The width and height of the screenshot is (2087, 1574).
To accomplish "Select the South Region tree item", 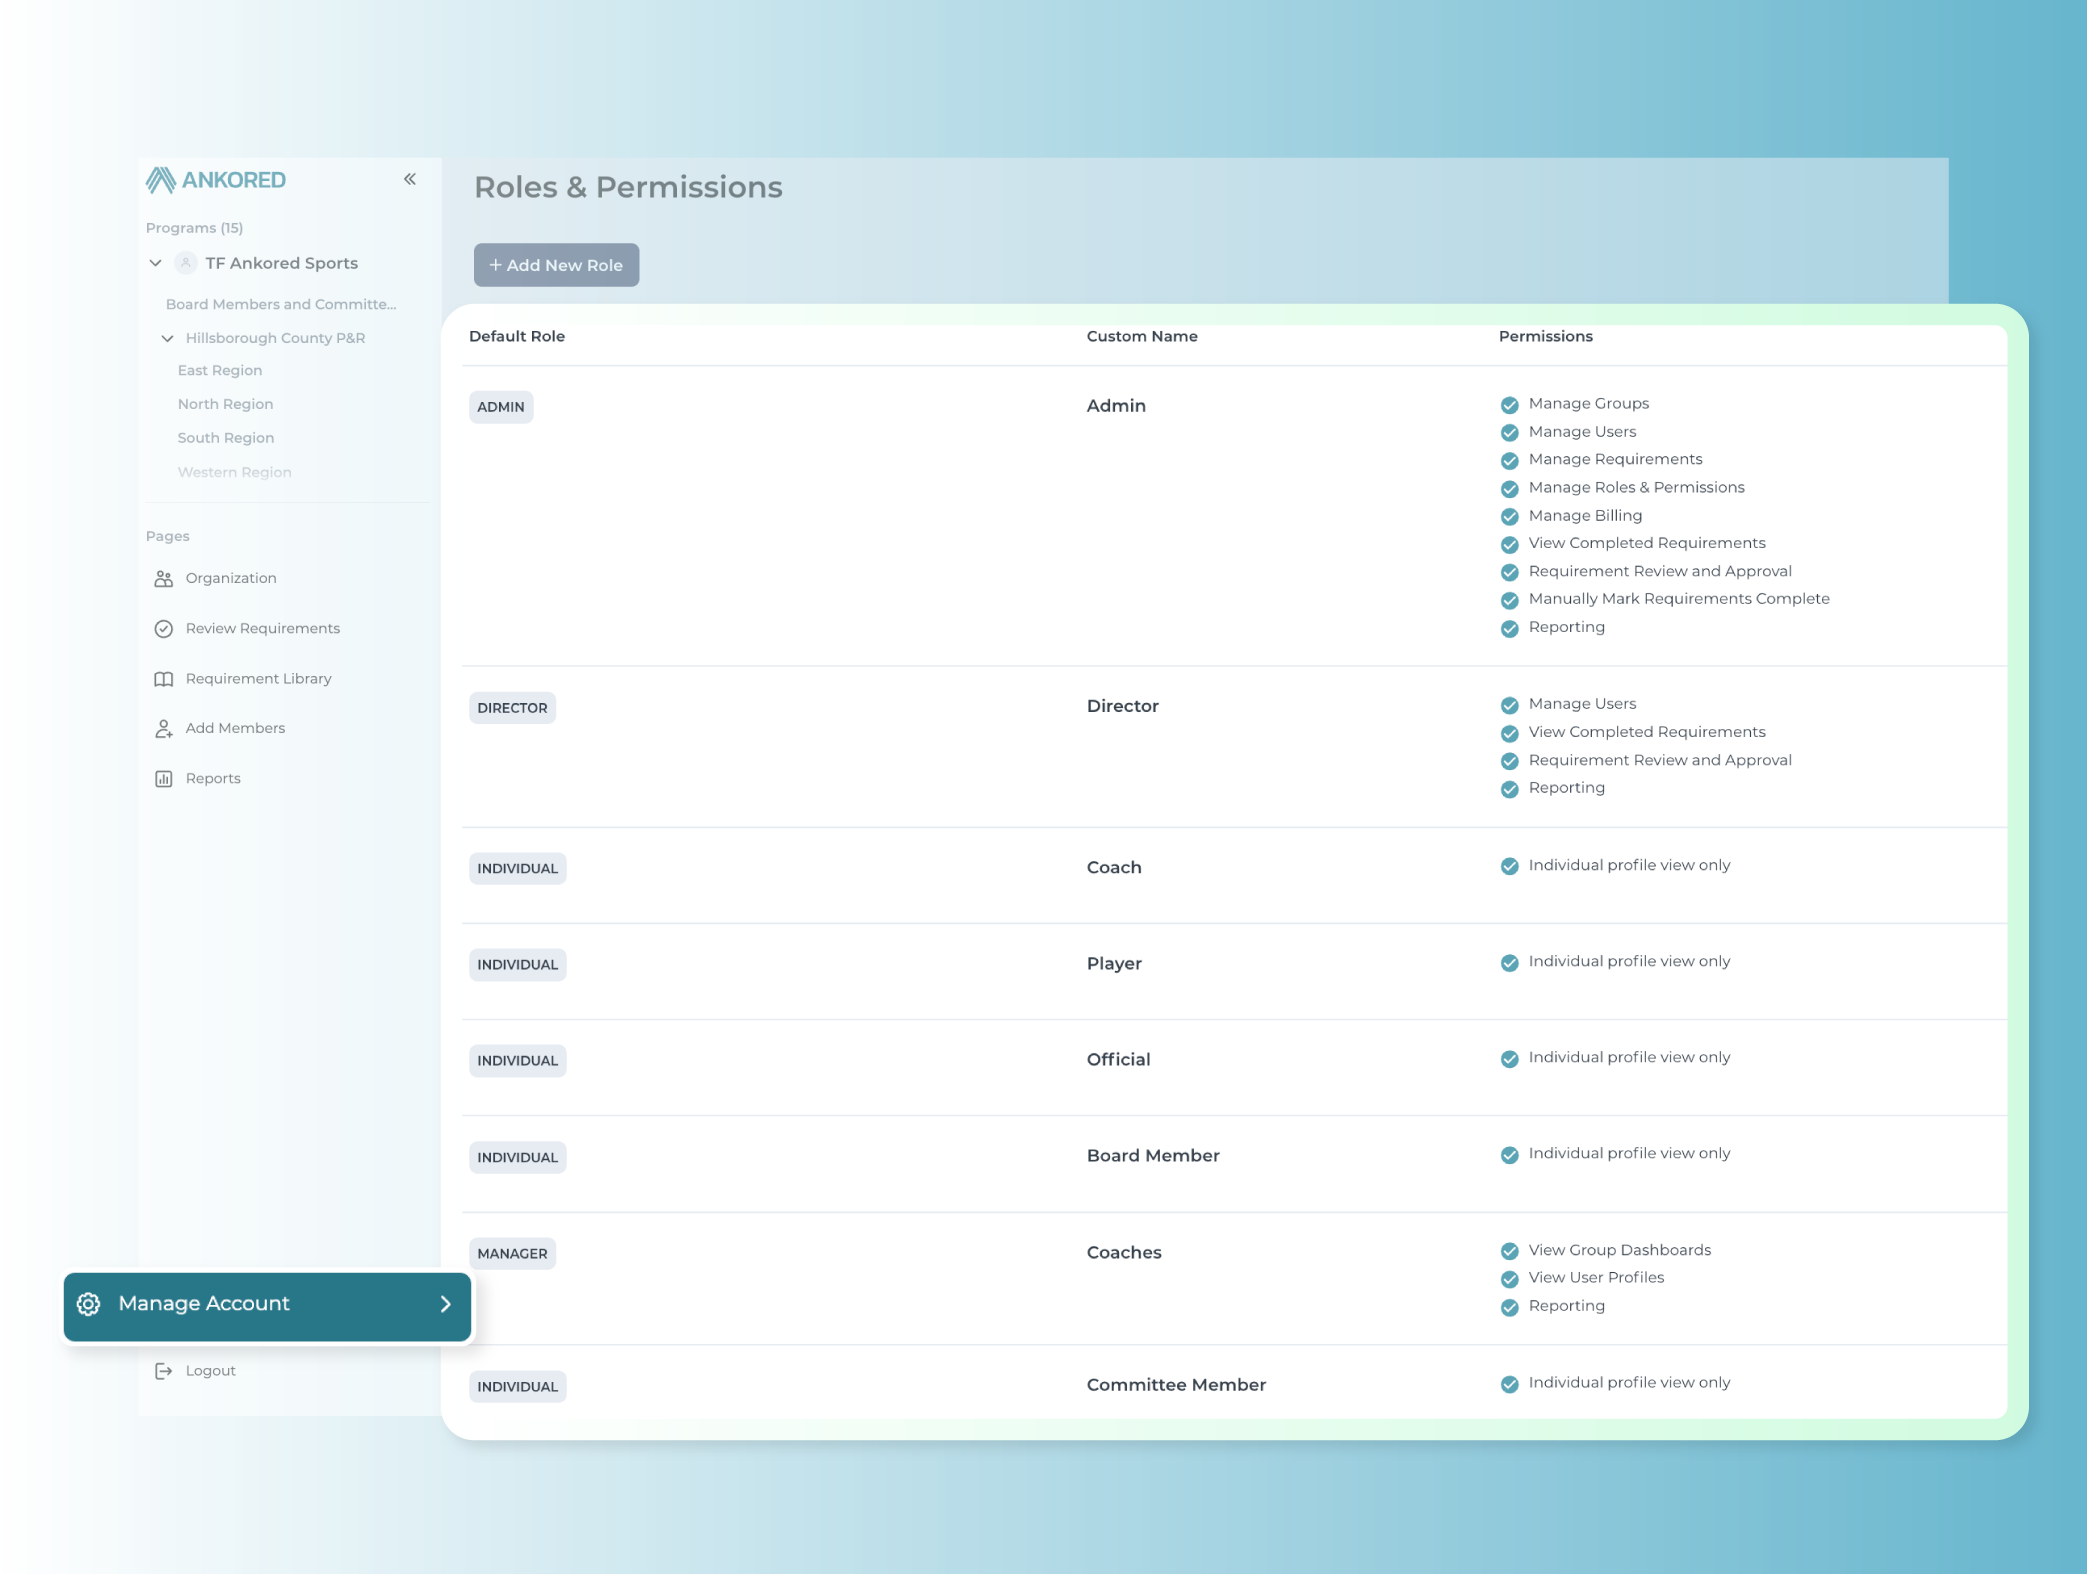I will coord(225,437).
